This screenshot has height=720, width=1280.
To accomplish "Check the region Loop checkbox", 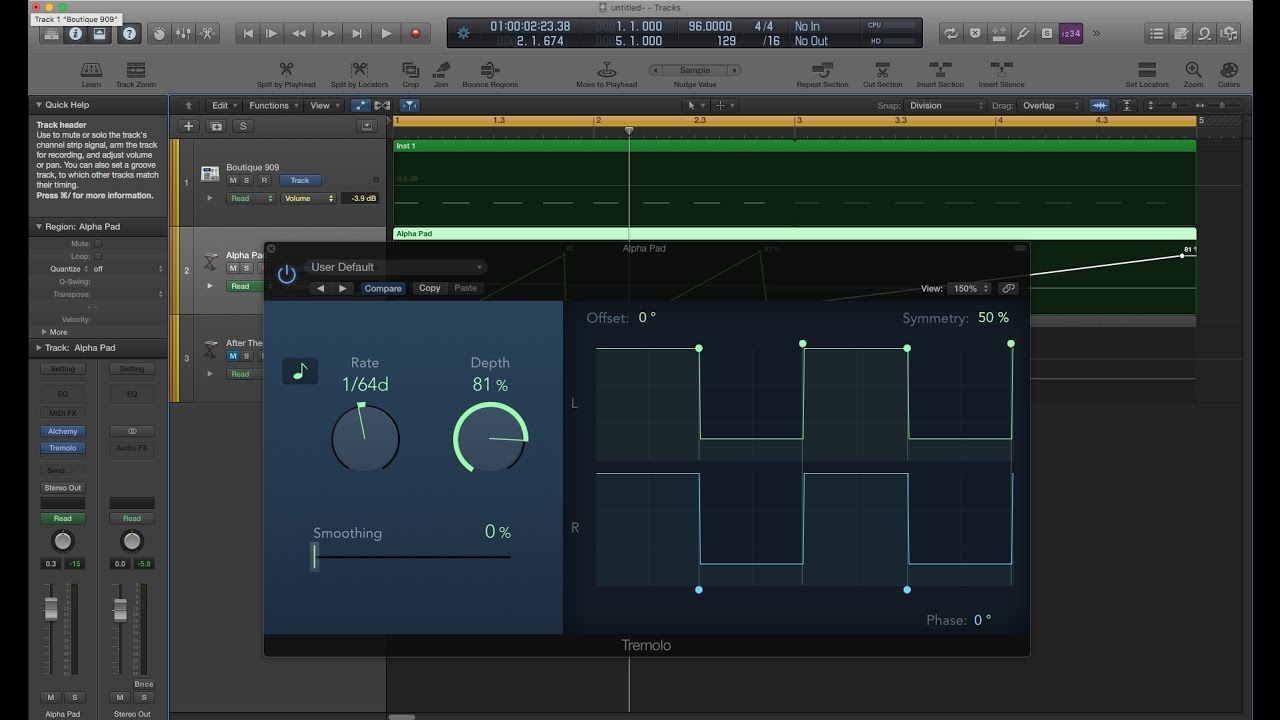I will [x=98, y=256].
